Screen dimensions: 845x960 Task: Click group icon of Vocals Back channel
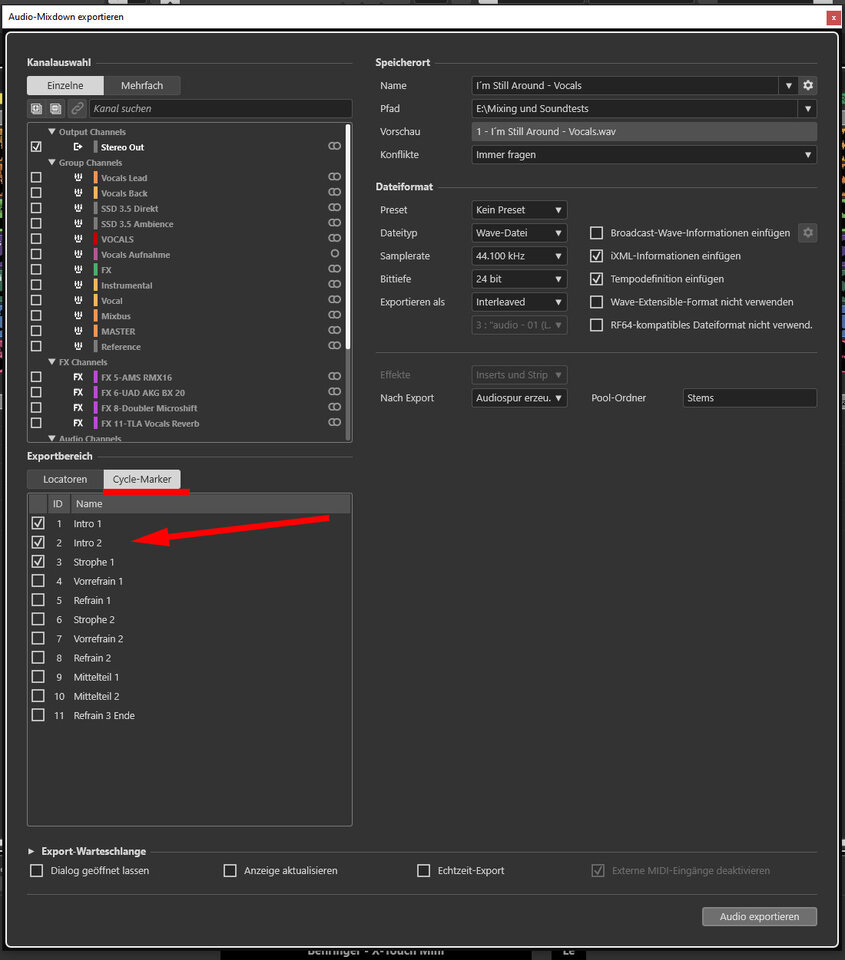tap(78, 193)
